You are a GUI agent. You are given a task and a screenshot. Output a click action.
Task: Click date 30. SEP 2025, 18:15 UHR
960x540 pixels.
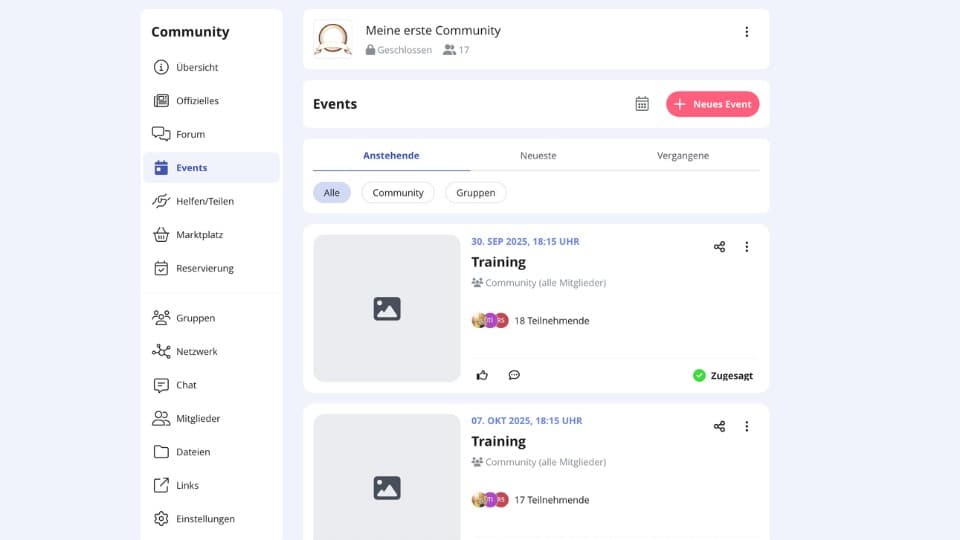click(525, 241)
